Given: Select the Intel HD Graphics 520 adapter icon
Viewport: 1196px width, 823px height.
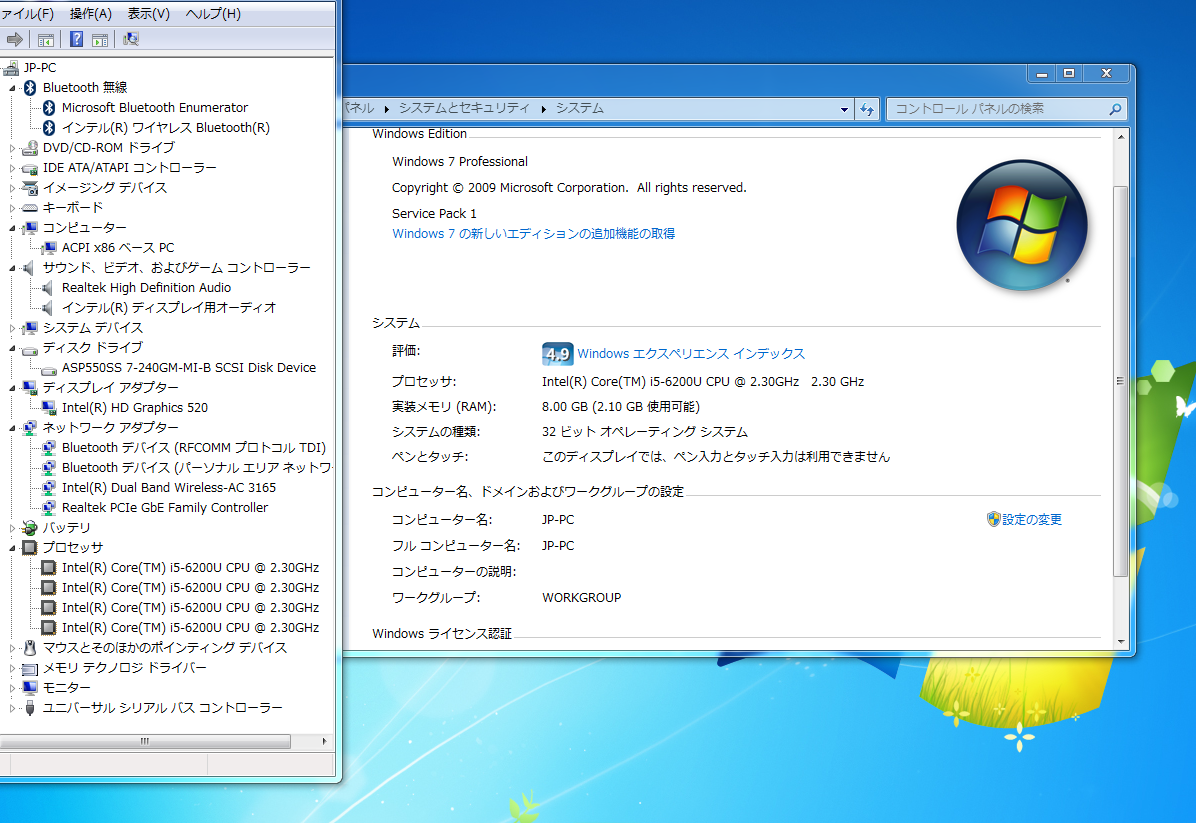Looking at the screenshot, I should [x=49, y=408].
